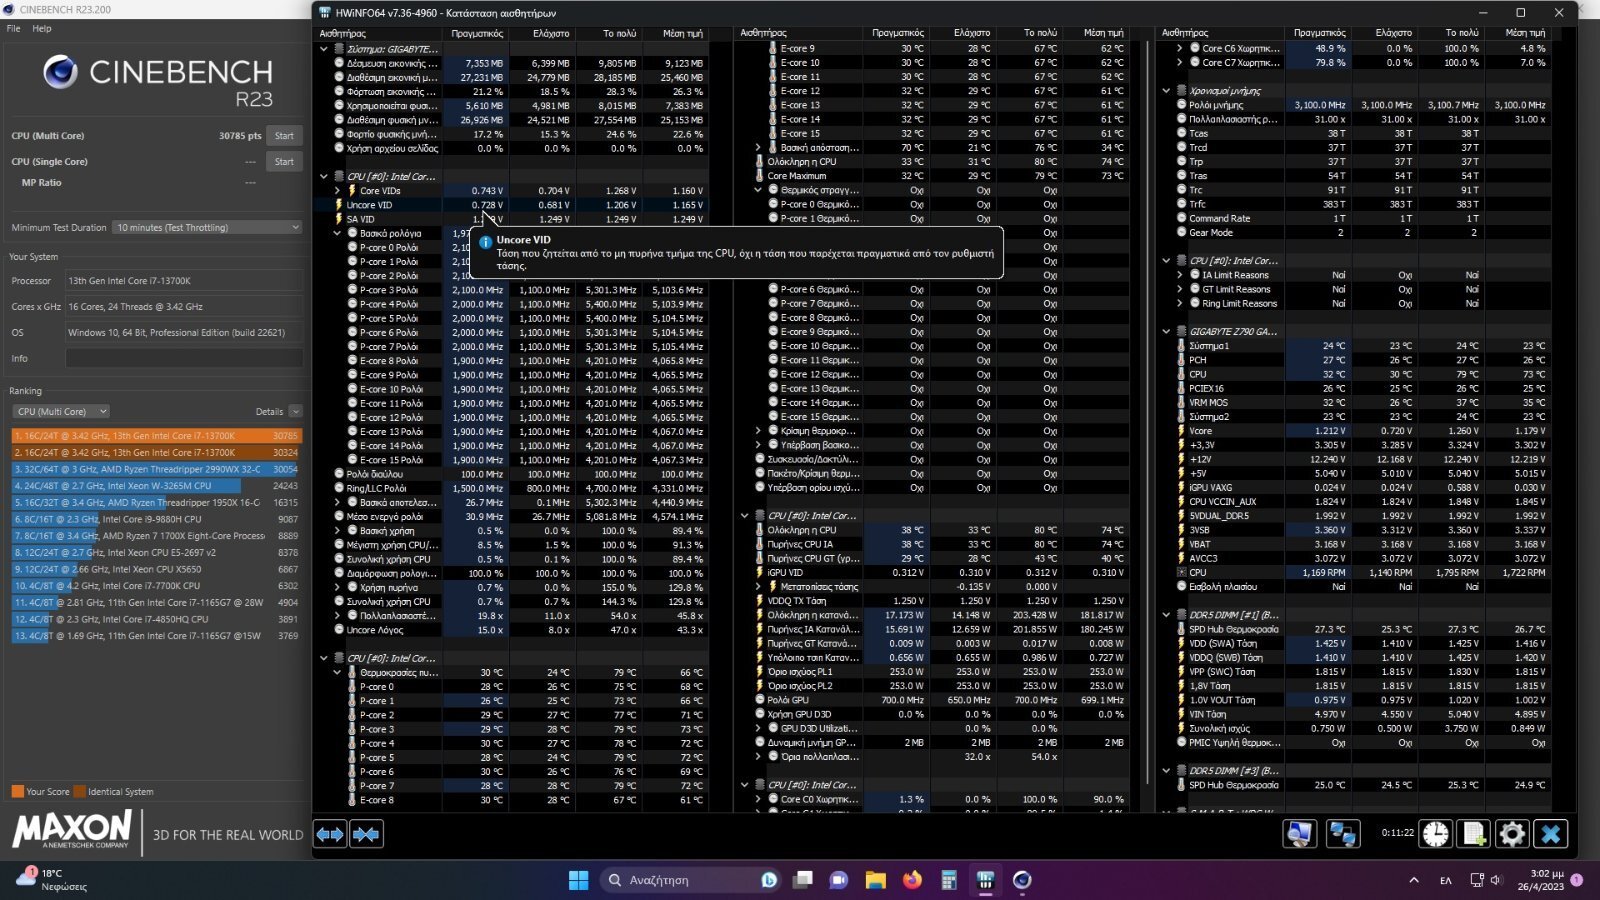The height and width of the screenshot is (900, 1600).
Task: Open the Help menu in Cinebench
Action: (x=42, y=28)
